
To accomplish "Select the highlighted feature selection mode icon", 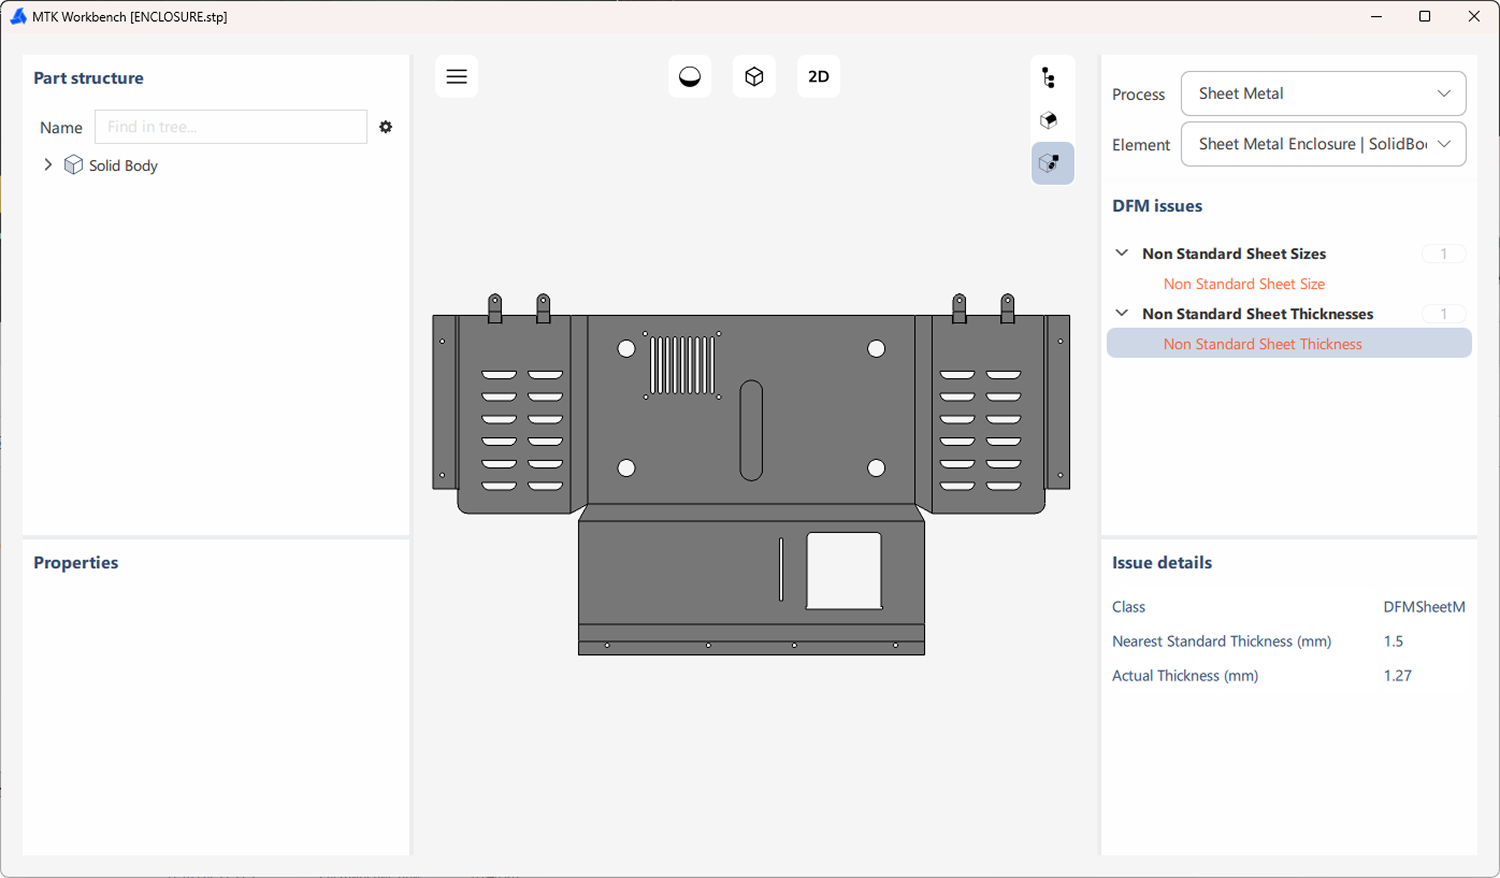I will click(x=1052, y=163).
